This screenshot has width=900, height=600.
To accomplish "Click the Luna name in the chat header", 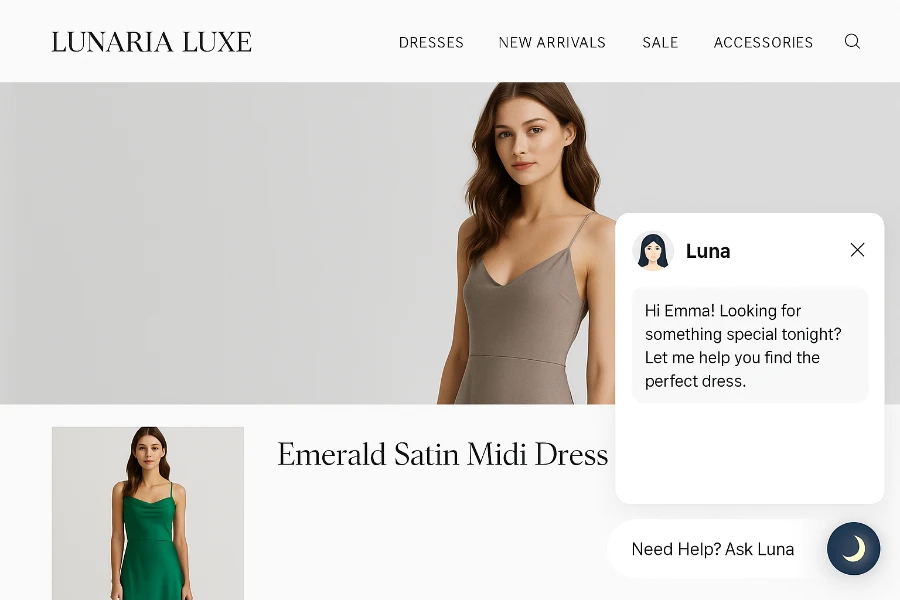I will [708, 251].
